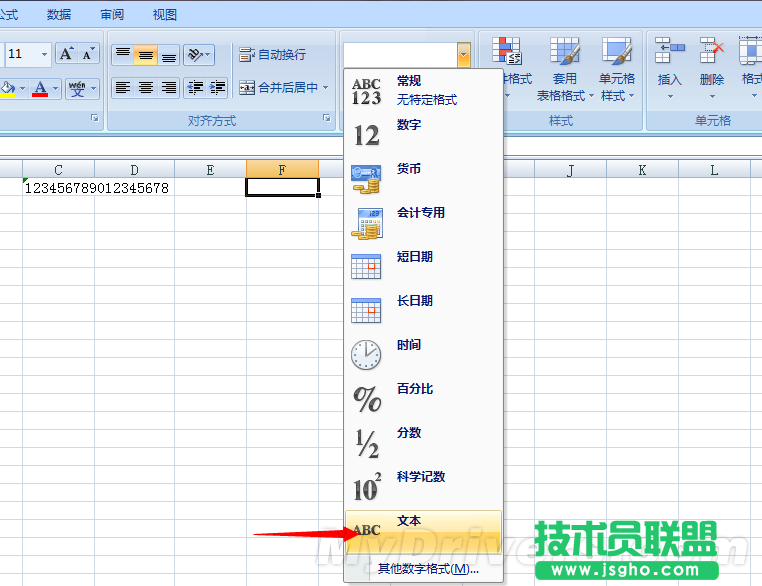This screenshot has width=762, height=586.
Task: Open 其他数字格式(M)... more formats
Action: tap(428, 569)
